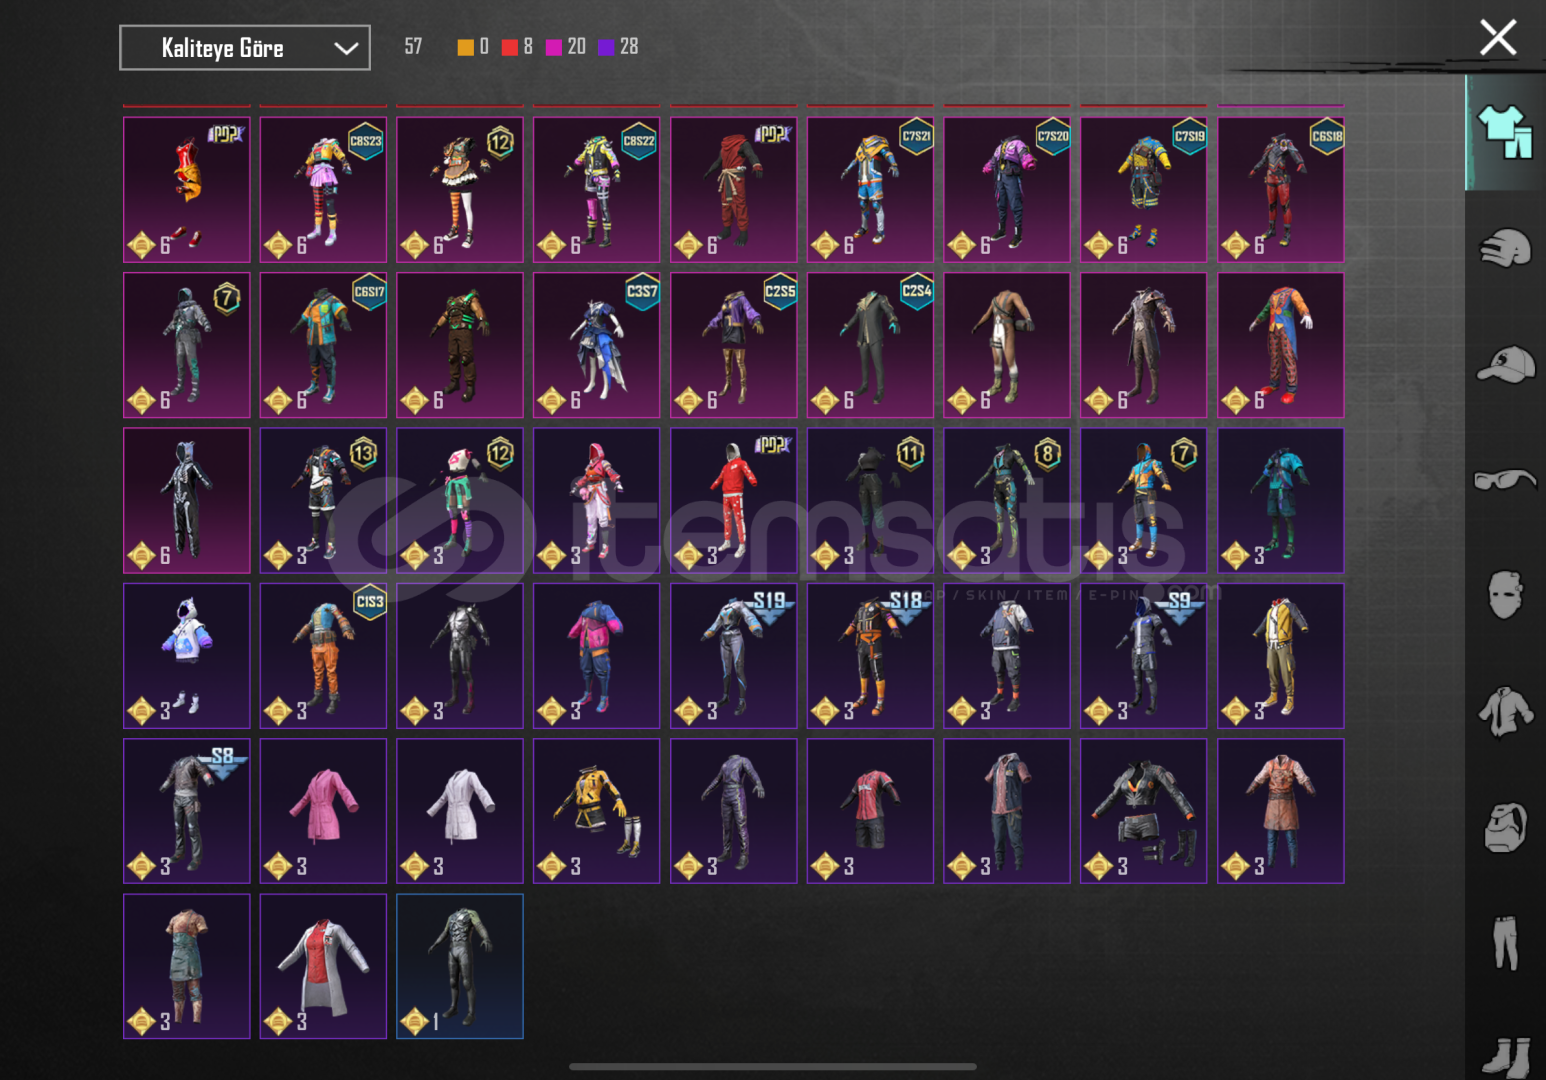Select the baseball cap category icon
1546x1080 pixels.
[1505, 364]
